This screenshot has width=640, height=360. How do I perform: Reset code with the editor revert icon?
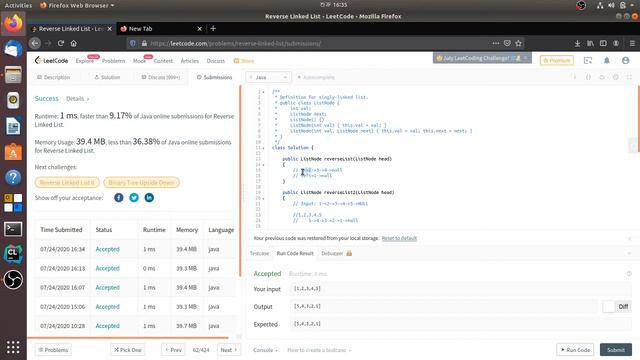click(602, 77)
